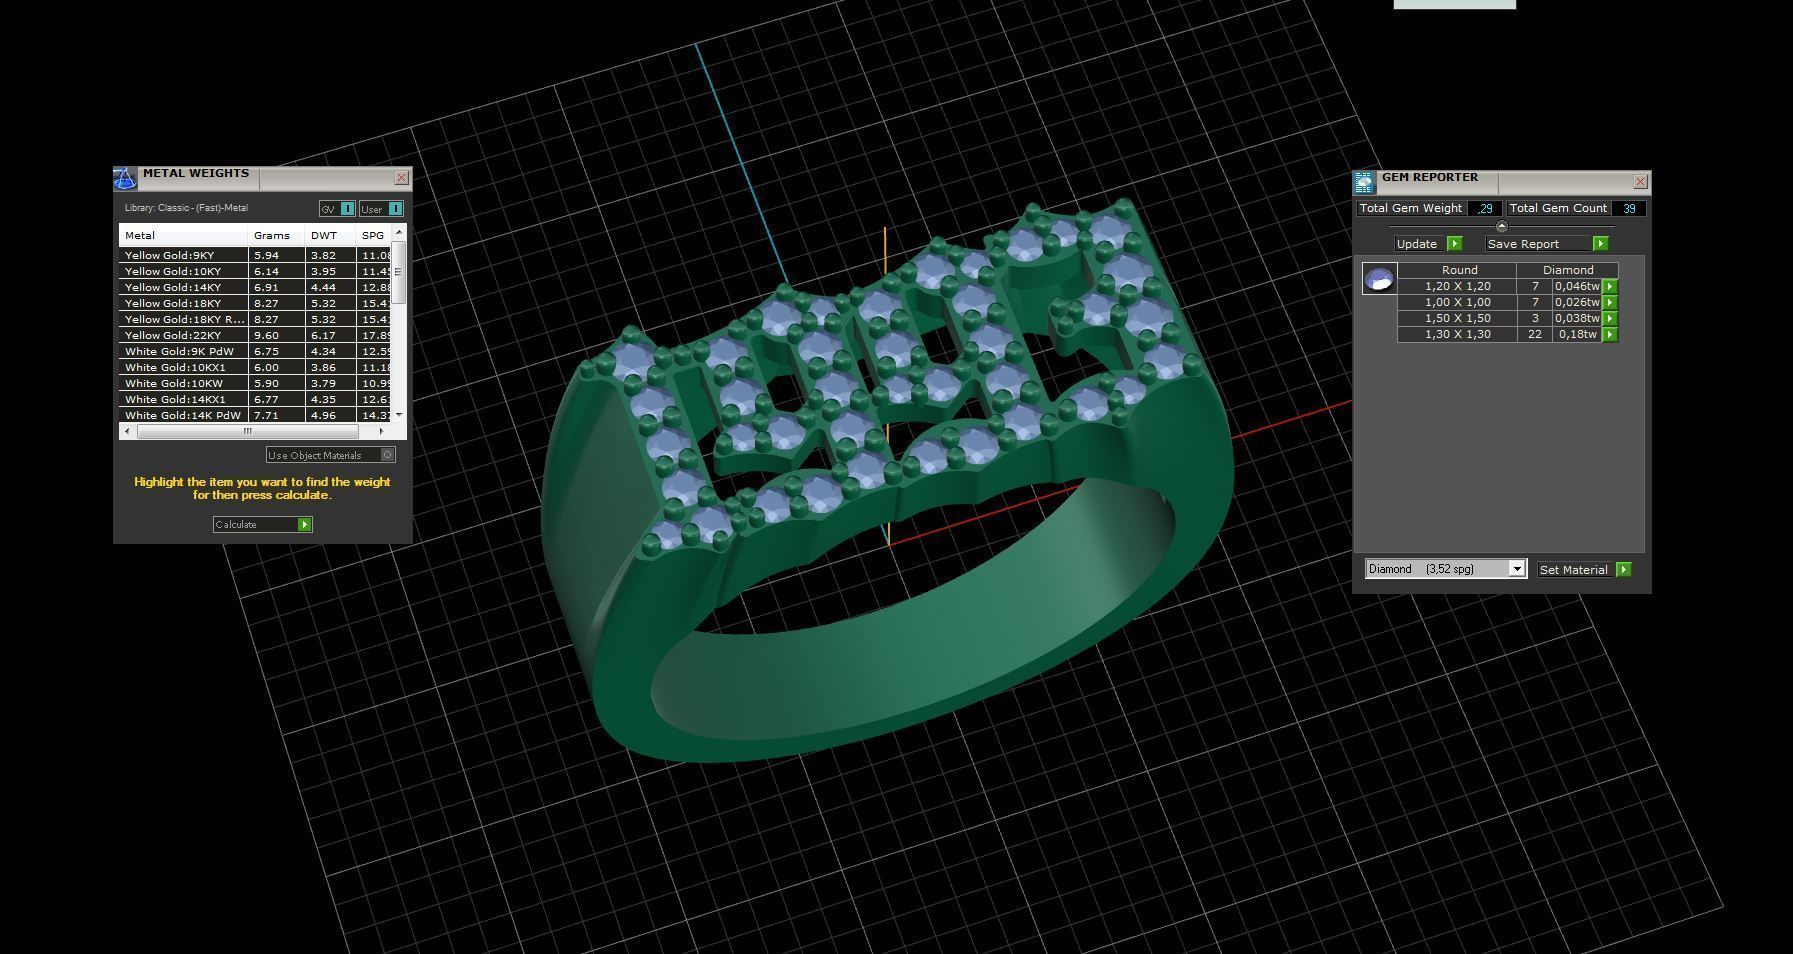Click the metal list scroll-right arrow
The height and width of the screenshot is (954, 1793).
point(381,432)
